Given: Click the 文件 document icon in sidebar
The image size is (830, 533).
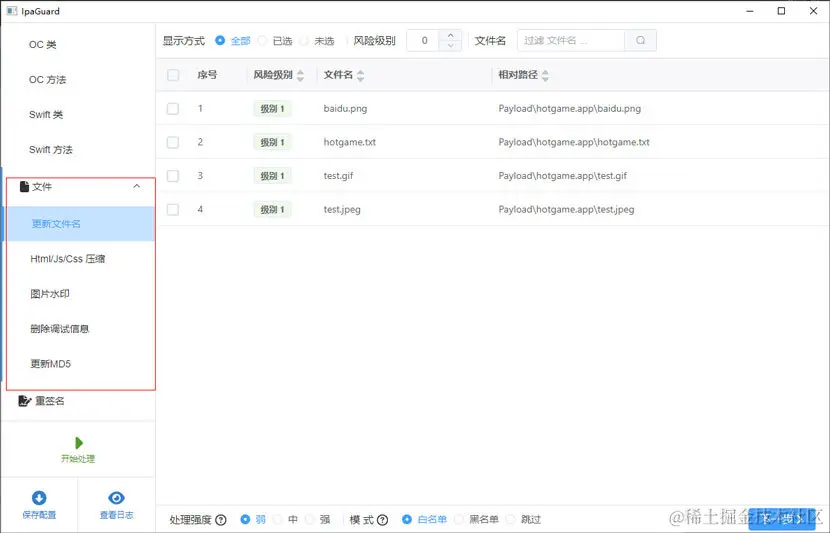Looking at the screenshot, I should (24, 186).
